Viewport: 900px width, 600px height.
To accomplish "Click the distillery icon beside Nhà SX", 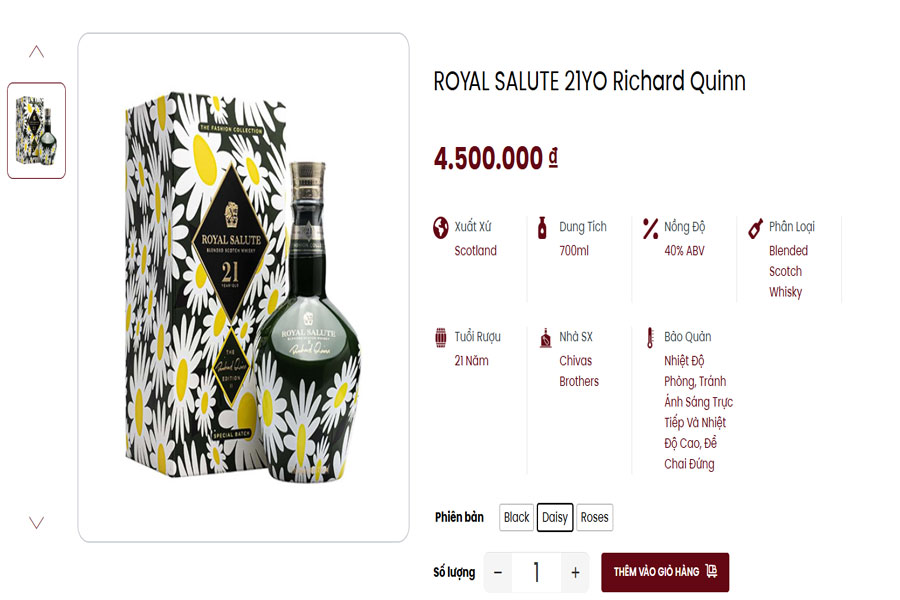I will pos(545,337).
